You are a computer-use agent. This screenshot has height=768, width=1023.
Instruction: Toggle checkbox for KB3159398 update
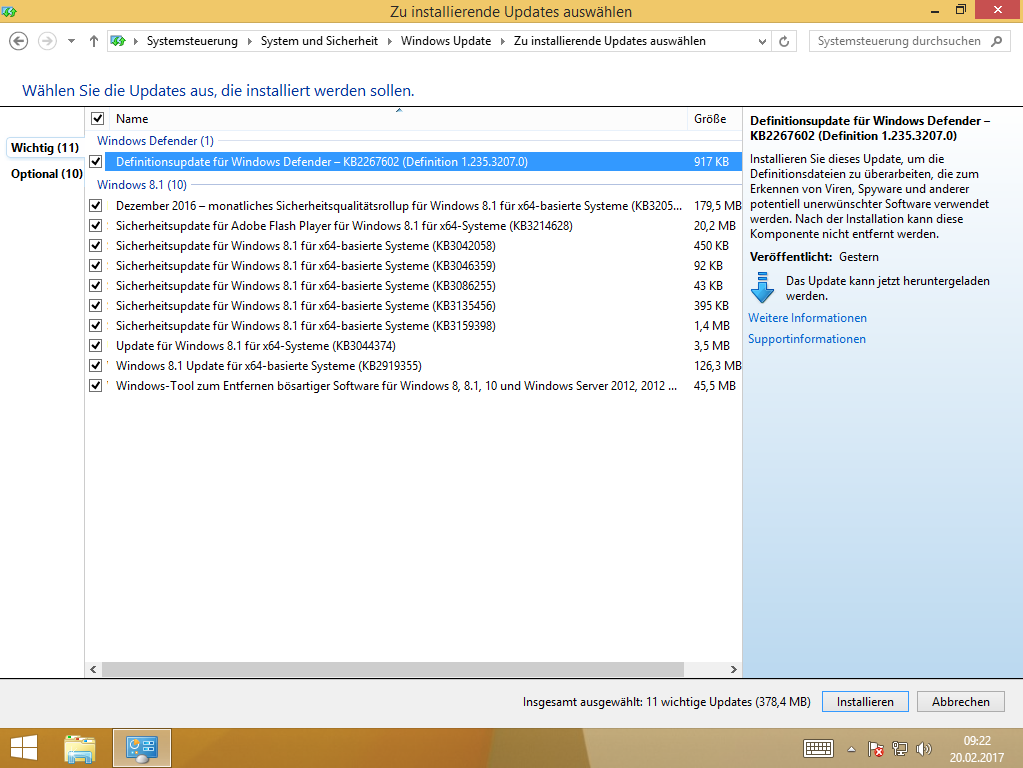pos(96,326)
